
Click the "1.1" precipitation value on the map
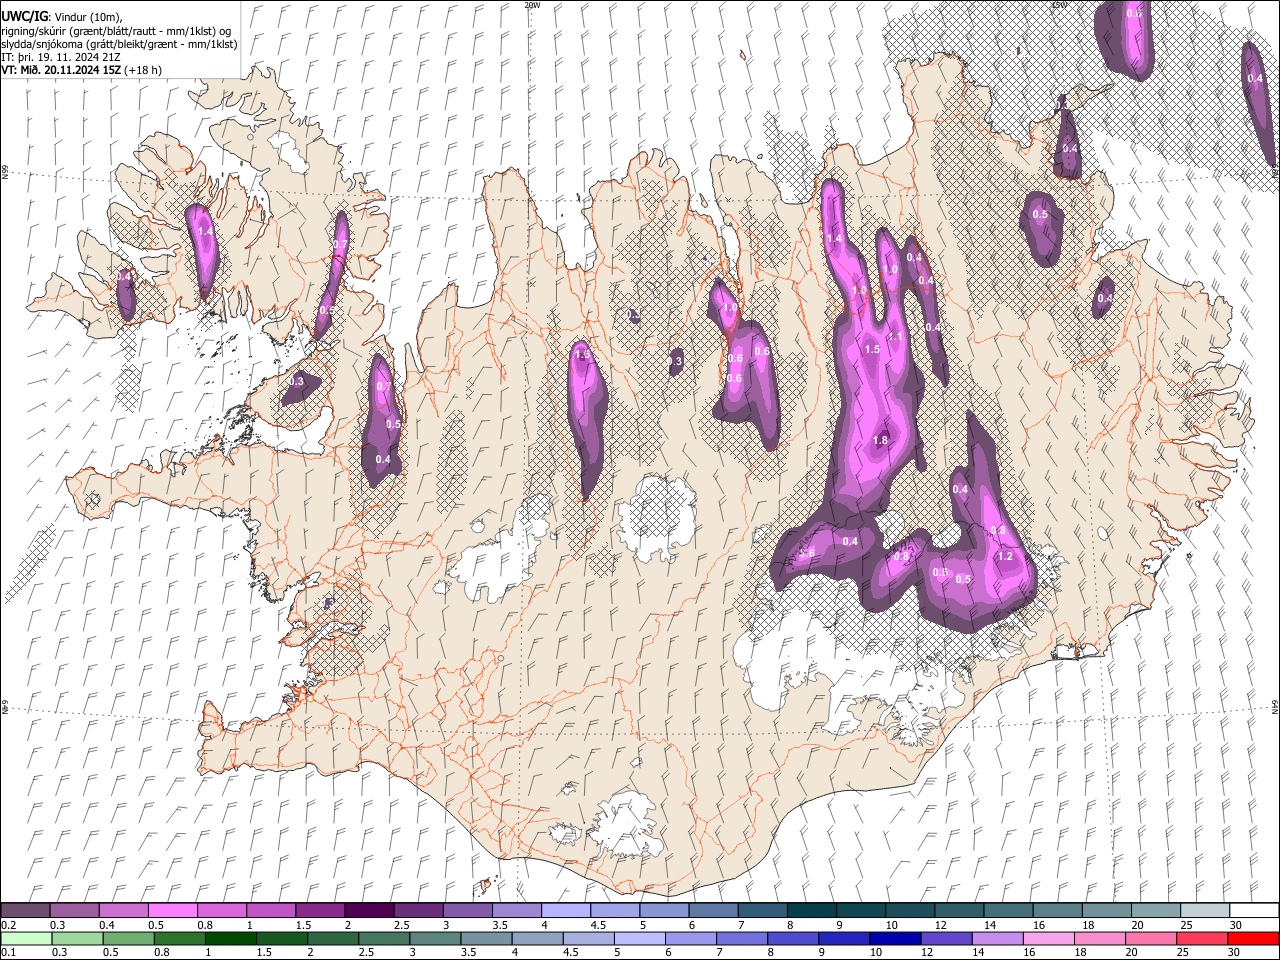tap(895, 337)
